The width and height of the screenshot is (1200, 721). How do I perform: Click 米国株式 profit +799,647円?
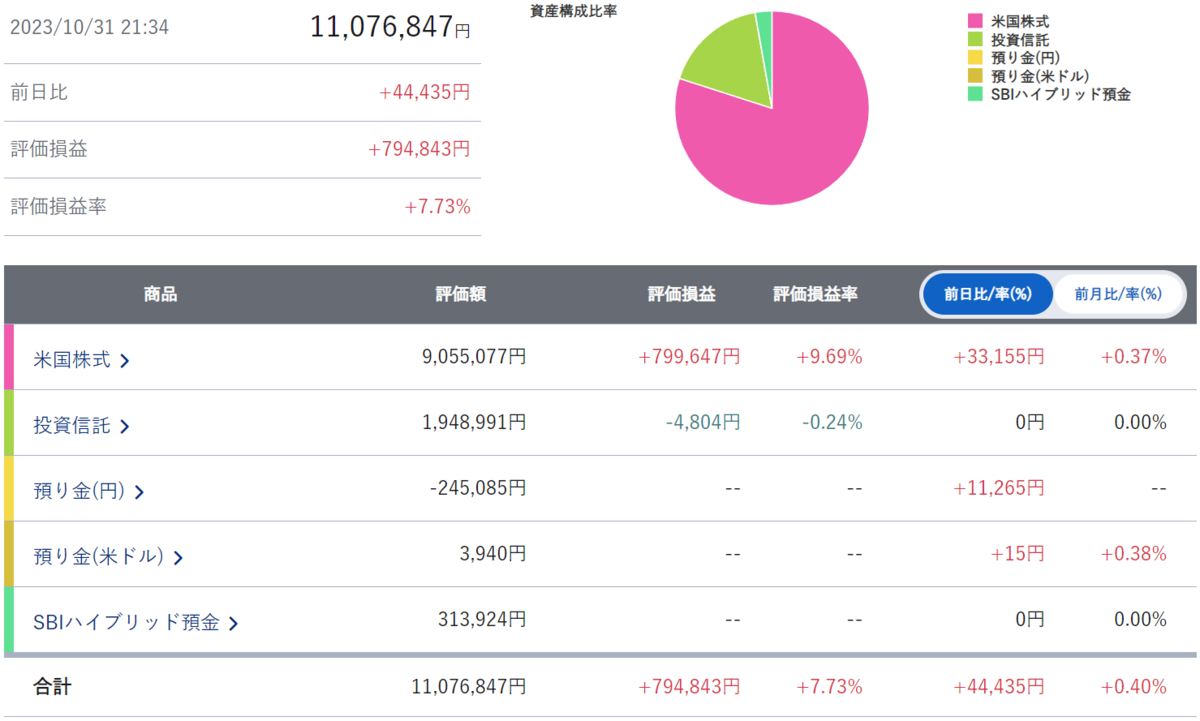coord(688,356)
